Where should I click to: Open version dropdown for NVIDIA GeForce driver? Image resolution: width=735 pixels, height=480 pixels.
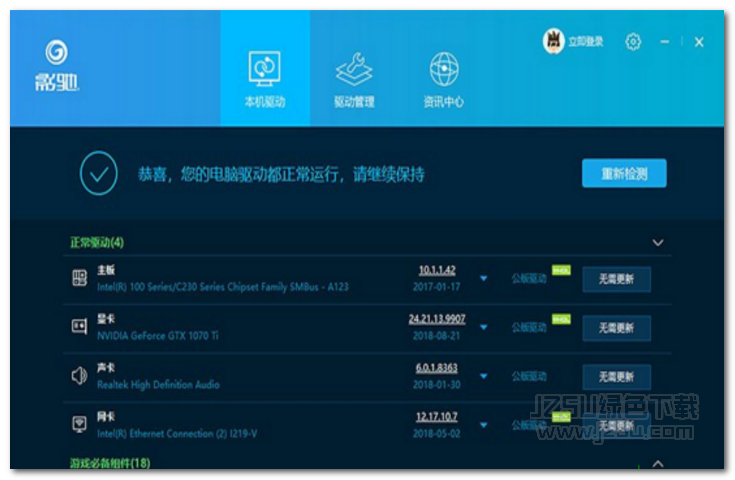[x=484, y=327]
